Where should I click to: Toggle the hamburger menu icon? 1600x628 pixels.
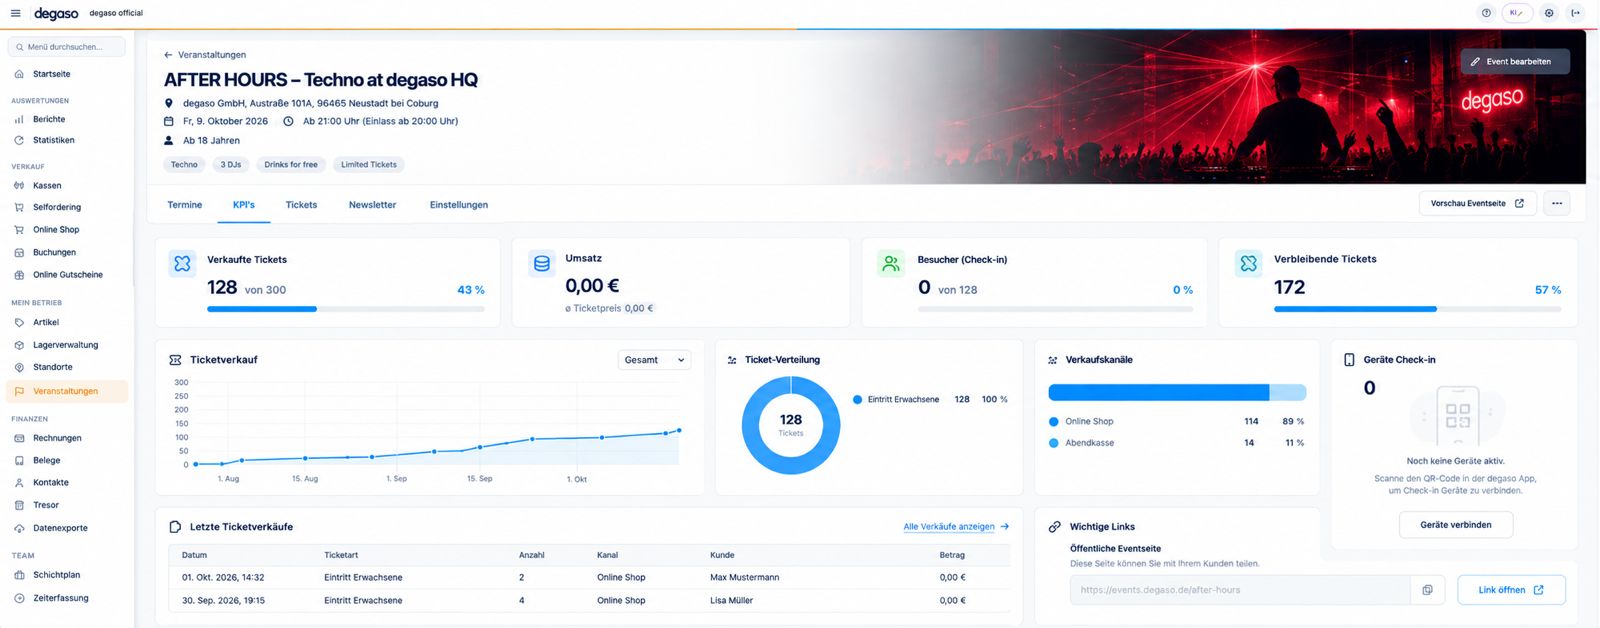click(15, 13)
